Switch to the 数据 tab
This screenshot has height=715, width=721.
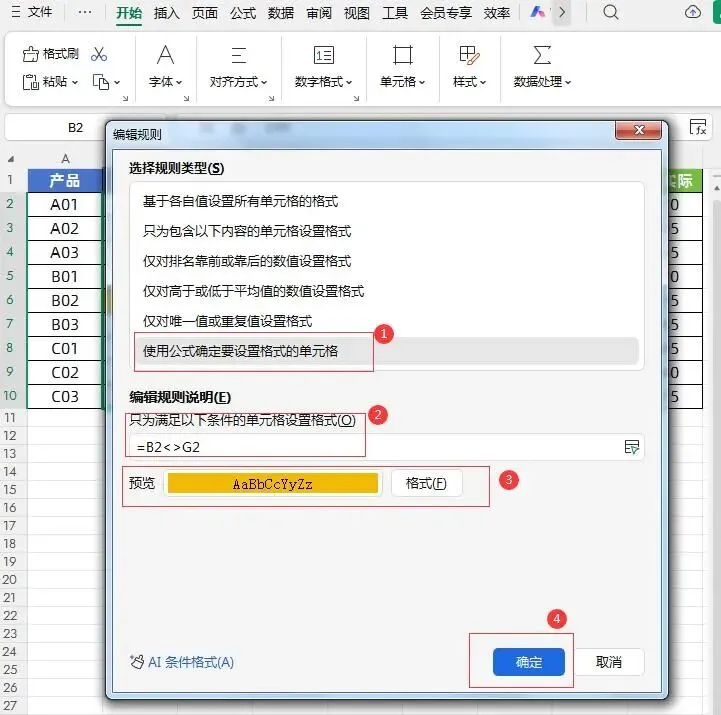pos(281,13)
